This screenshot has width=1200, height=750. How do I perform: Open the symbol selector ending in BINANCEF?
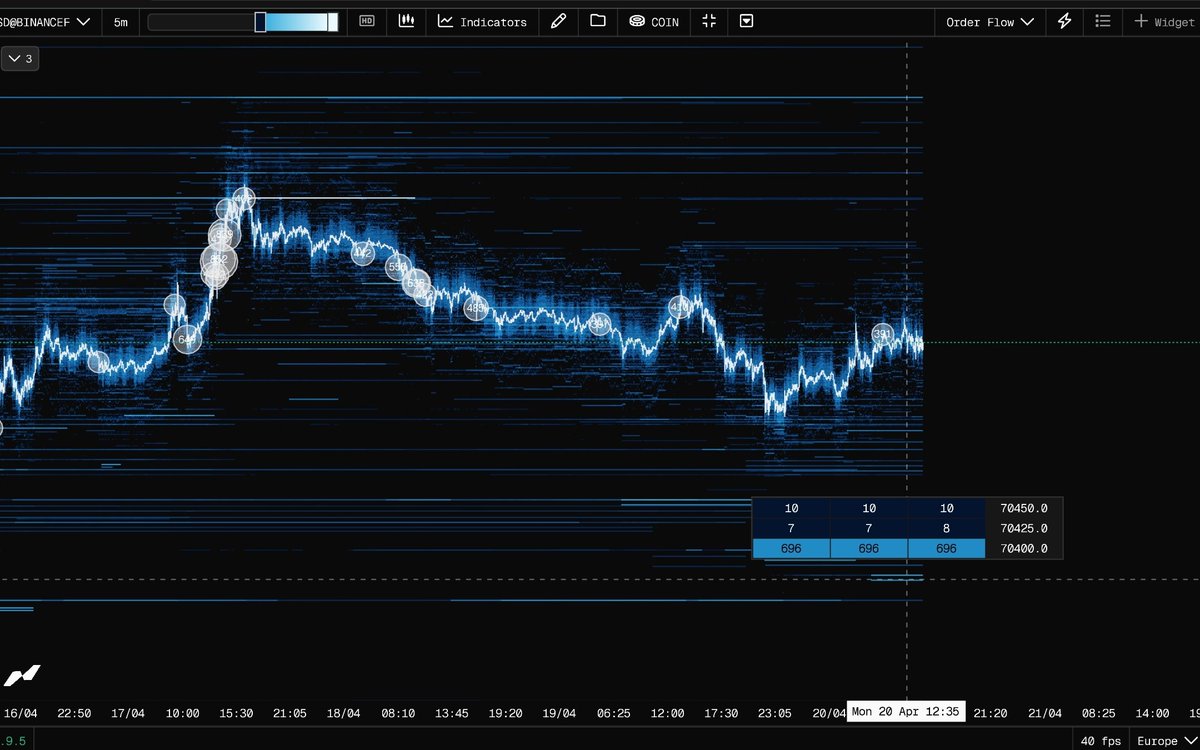(46, 21)
